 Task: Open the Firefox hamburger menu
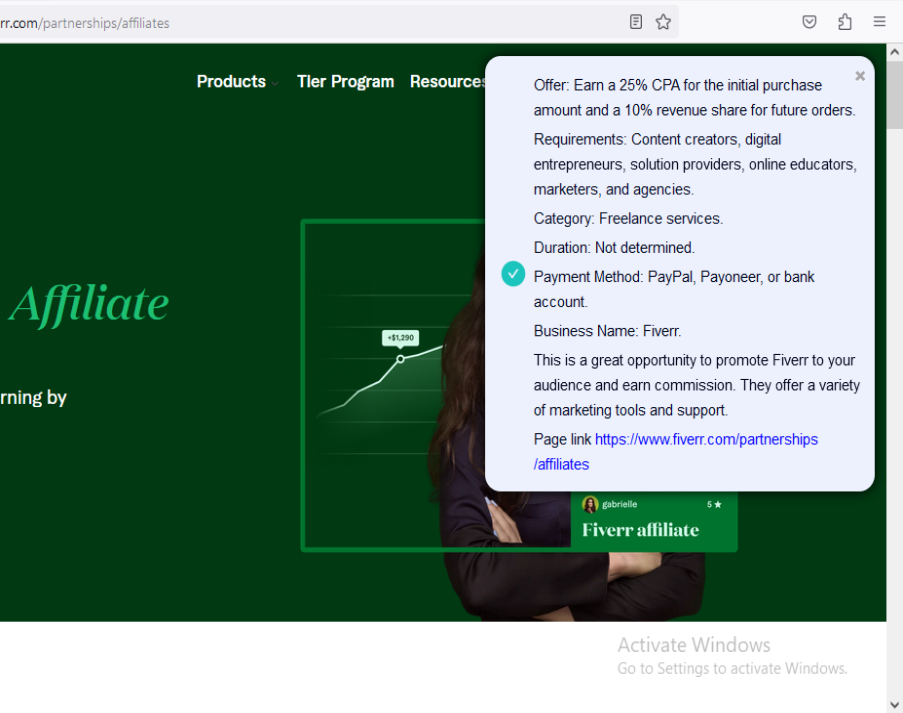tap(879, 22)
